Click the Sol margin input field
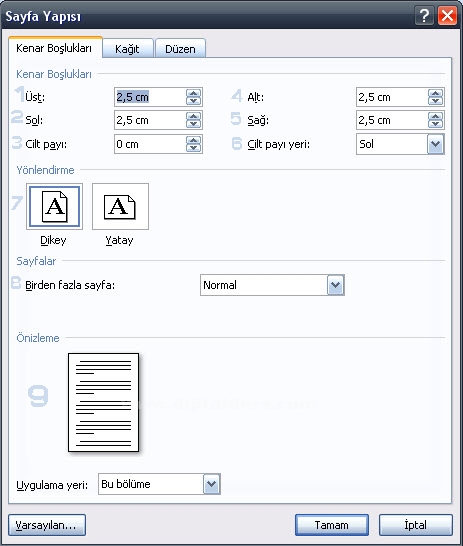This screenshot has width=463, height=546. point(150,120)
